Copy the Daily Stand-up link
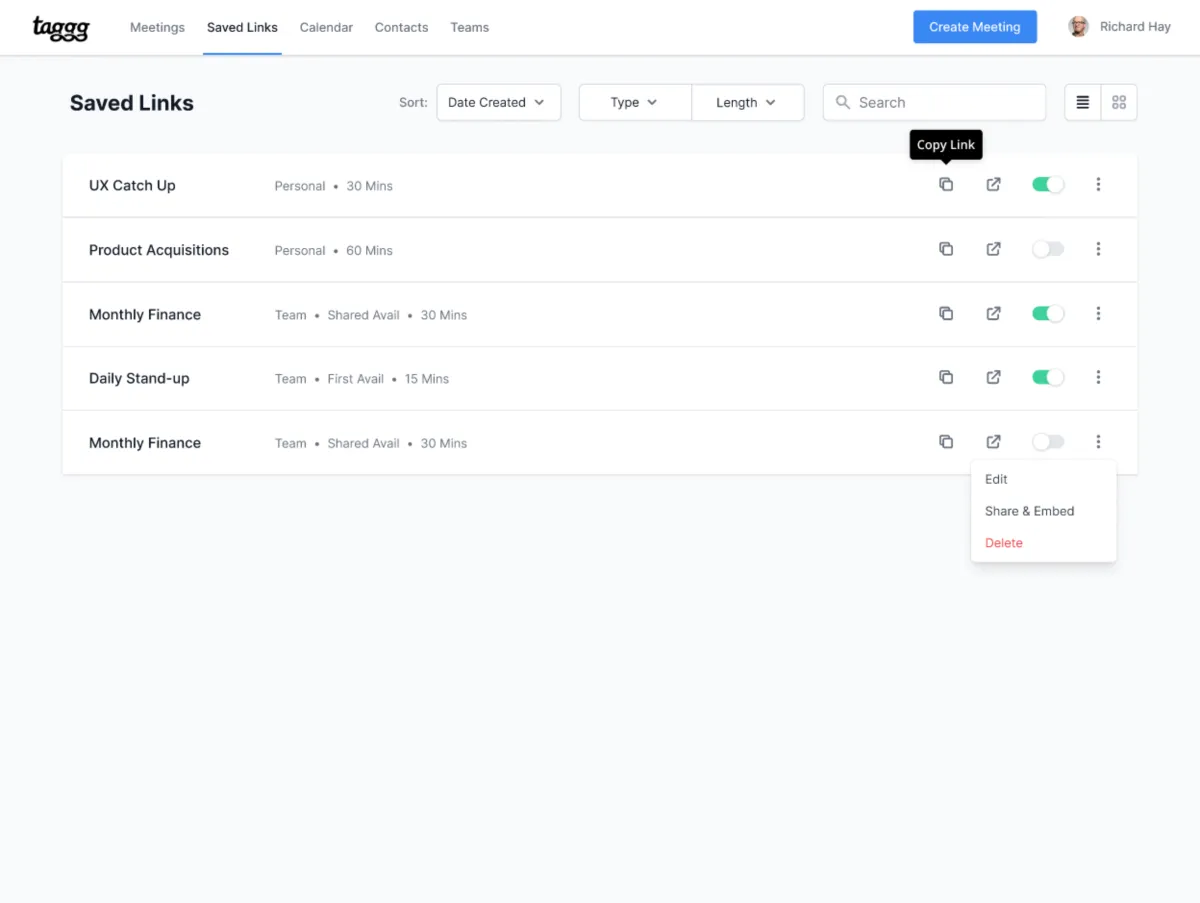1200x903 pixels. tap(946, 378)
